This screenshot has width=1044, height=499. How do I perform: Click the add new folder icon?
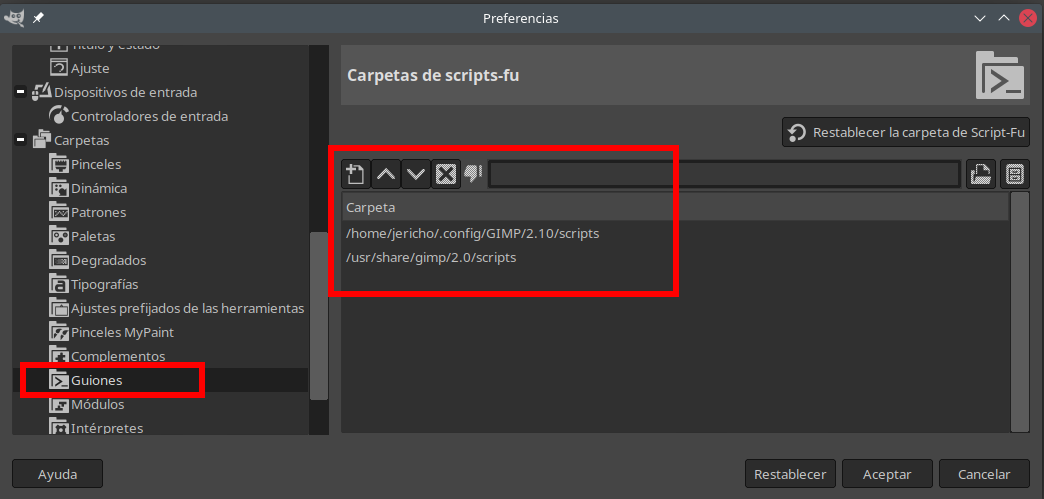point(355,174)
